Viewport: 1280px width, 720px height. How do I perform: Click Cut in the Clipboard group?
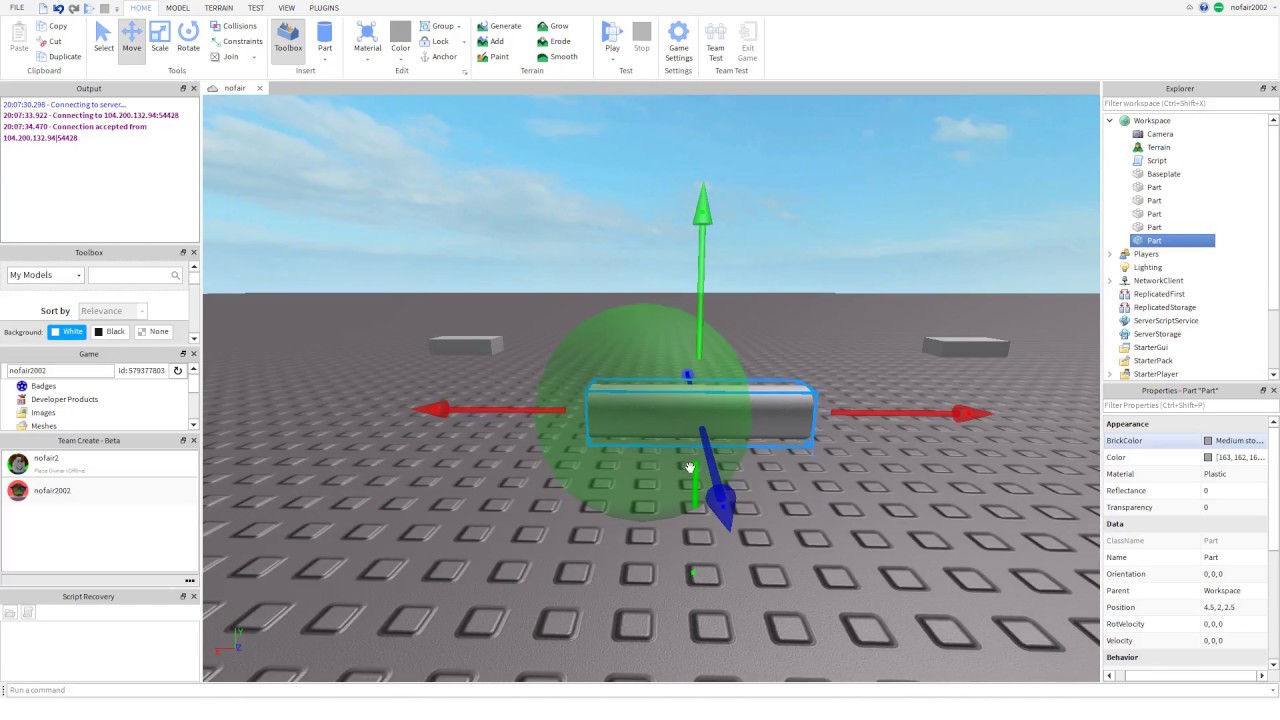click(48, 41)
